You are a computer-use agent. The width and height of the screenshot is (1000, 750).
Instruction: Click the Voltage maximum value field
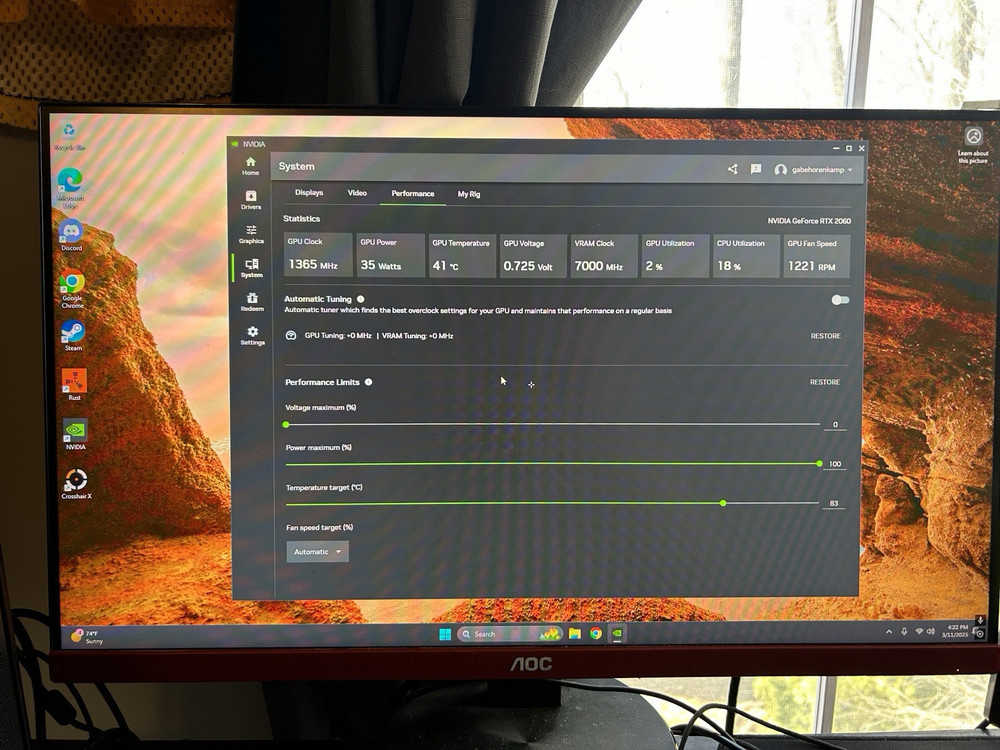(x=835, y=425)
